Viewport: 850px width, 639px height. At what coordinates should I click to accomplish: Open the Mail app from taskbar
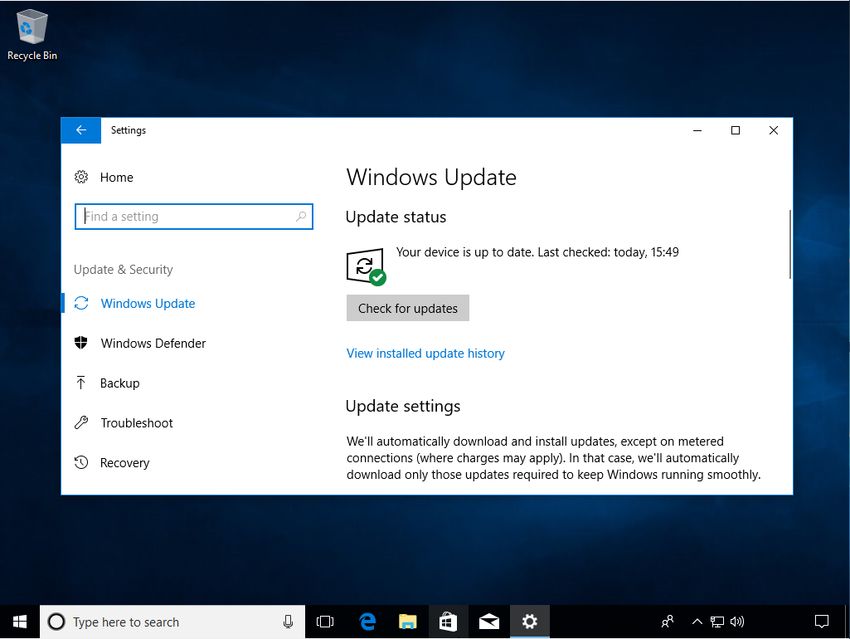click(x=489, y=622)
